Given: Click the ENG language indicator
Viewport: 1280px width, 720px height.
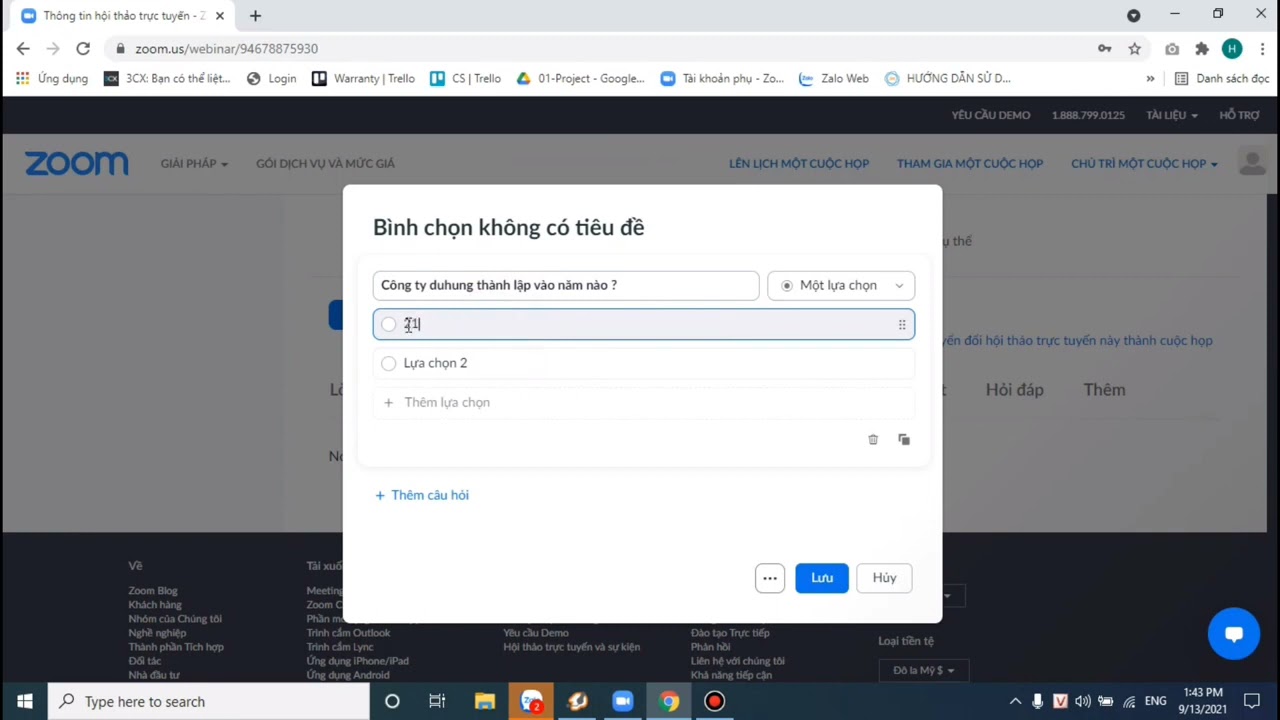Looking at the screenshot, I should 1155,701.
